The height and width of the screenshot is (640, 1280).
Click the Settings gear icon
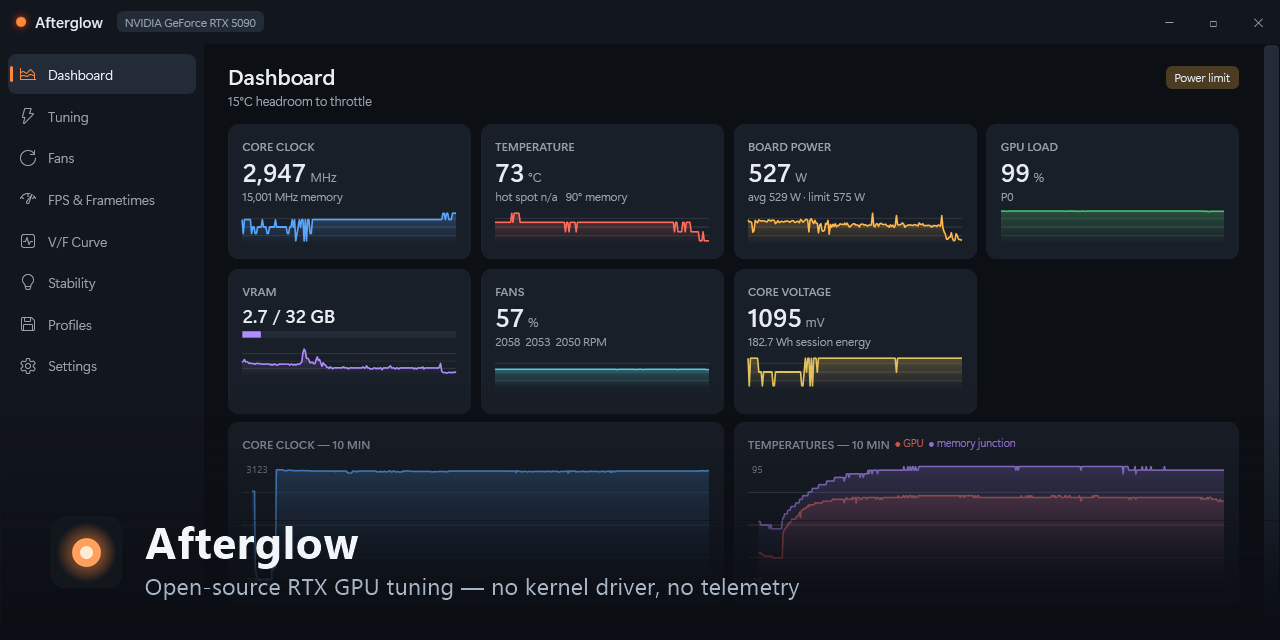pyautogui.click(x=28, y=366)
